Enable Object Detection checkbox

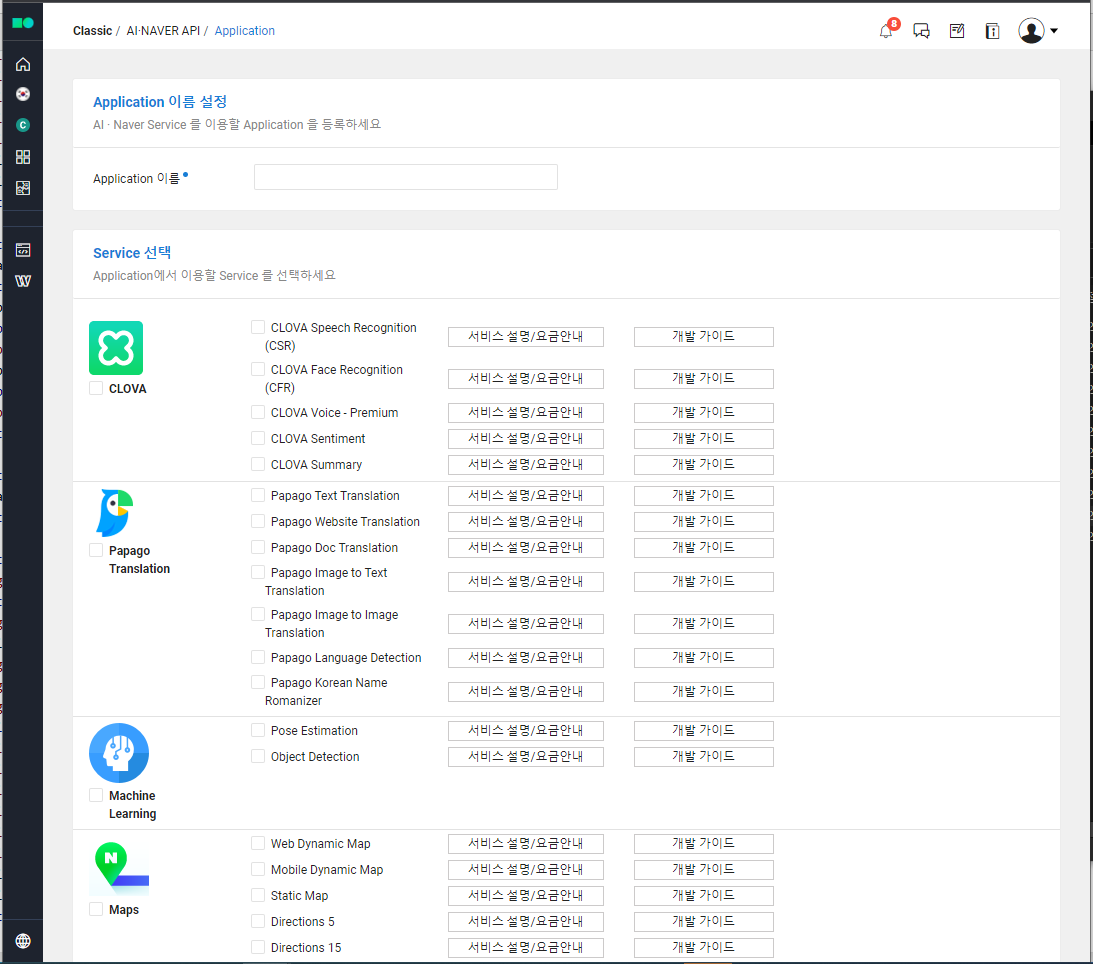click(258, 756)
